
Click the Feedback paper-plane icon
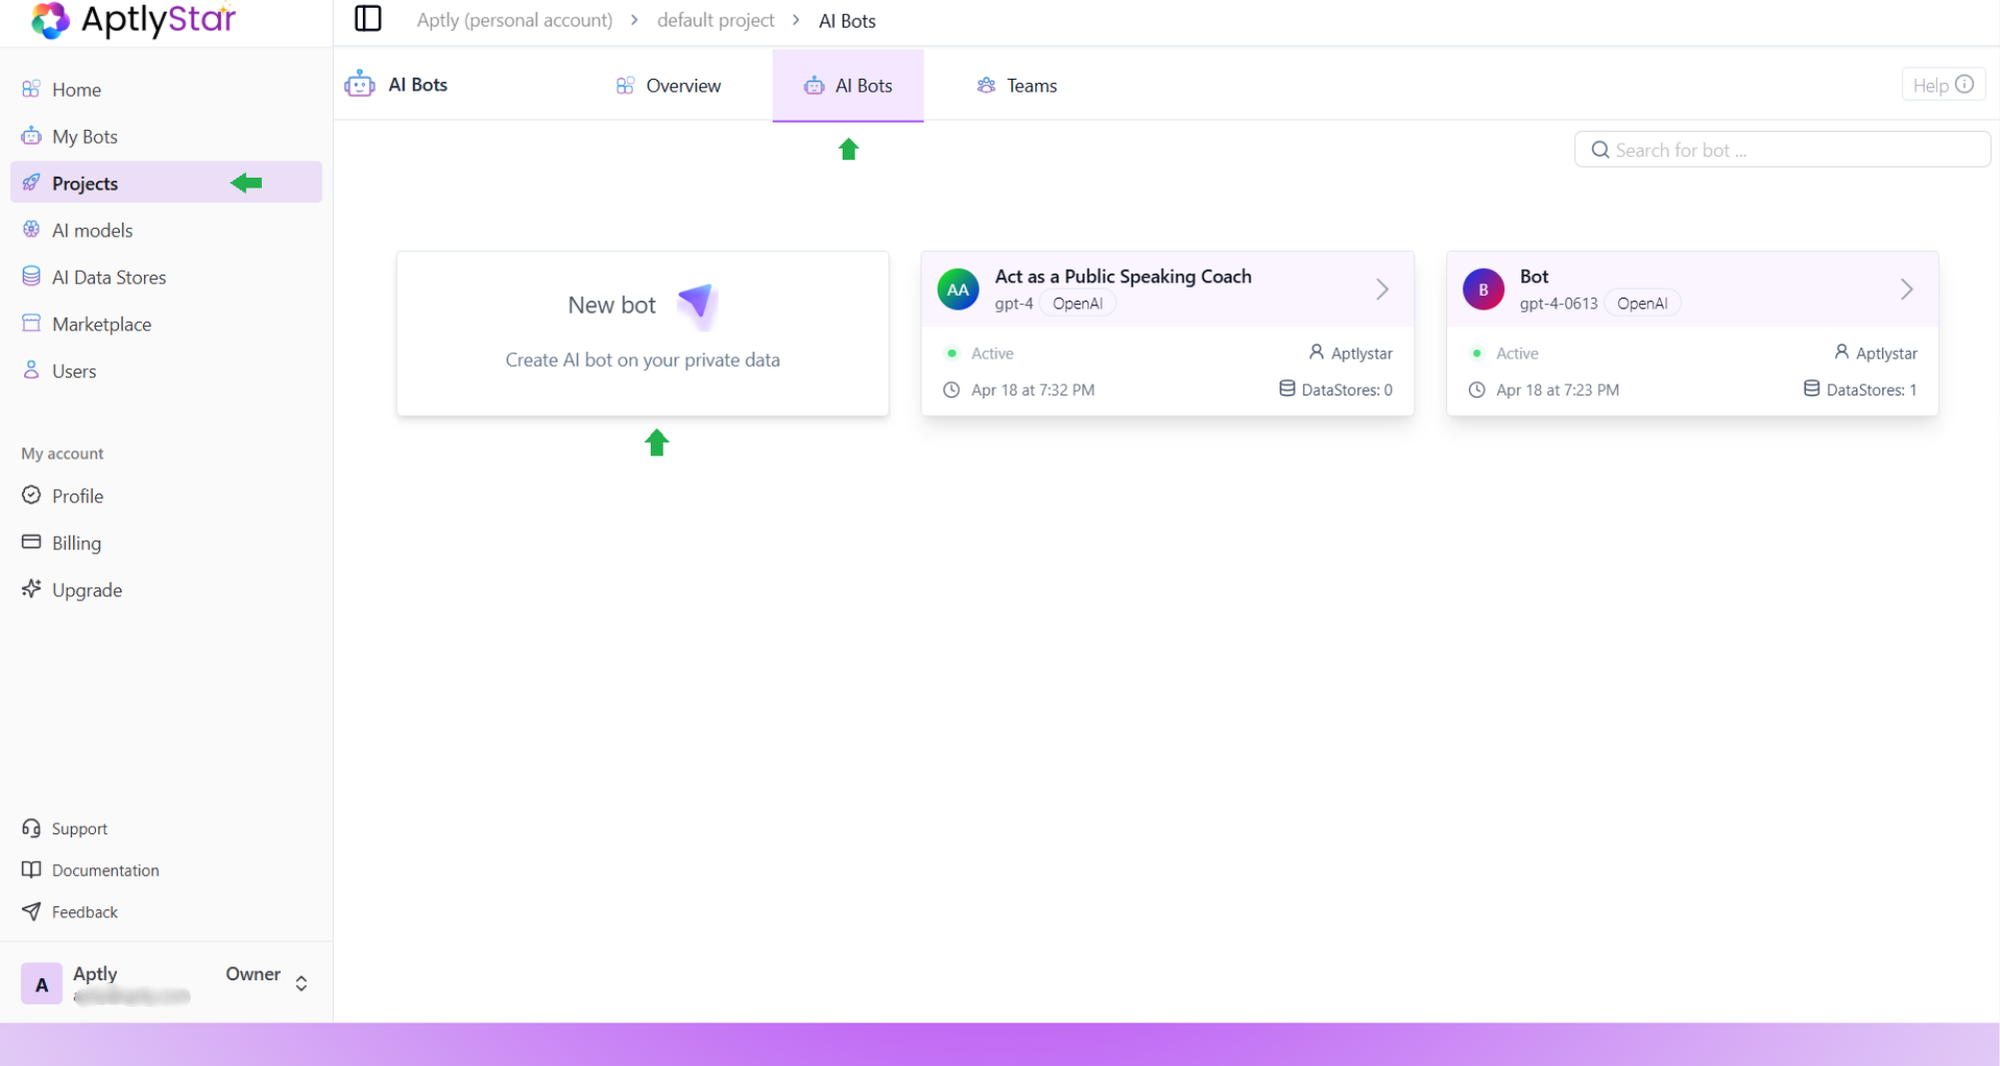pyautogui.click(x=31, y=911)
